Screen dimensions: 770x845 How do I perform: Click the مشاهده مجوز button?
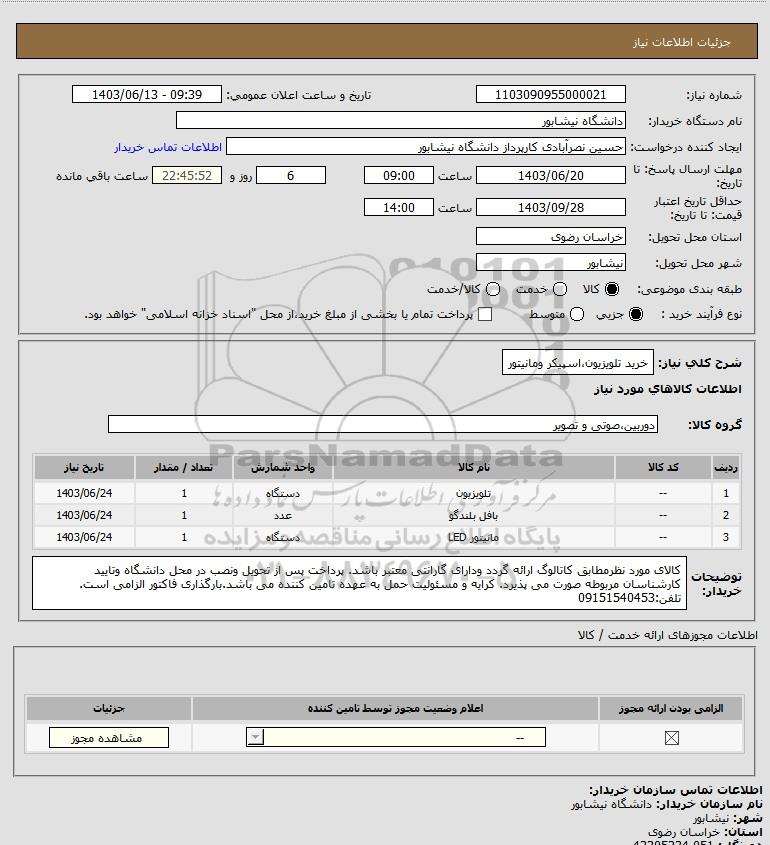click(x=108, y=738)
